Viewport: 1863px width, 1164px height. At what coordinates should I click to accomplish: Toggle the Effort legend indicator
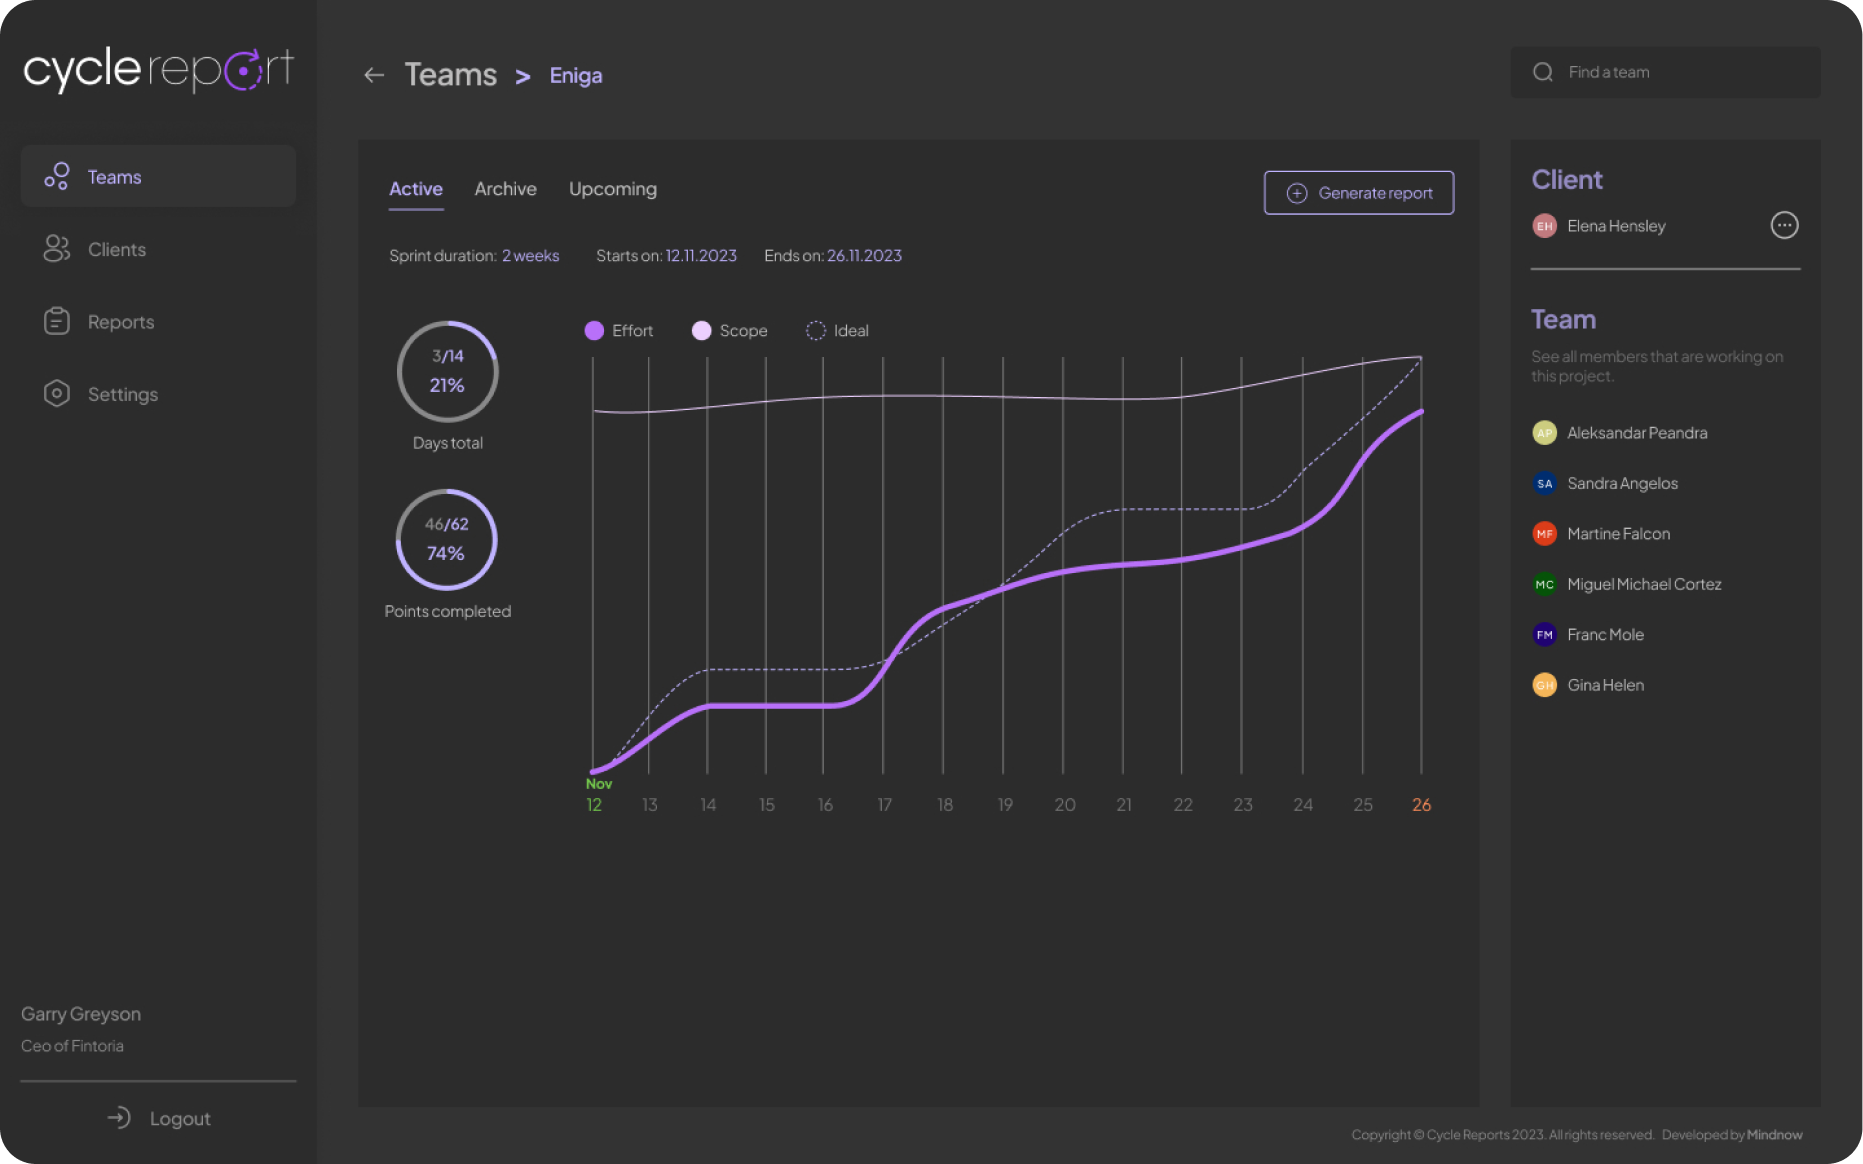(x=594, y=330)
